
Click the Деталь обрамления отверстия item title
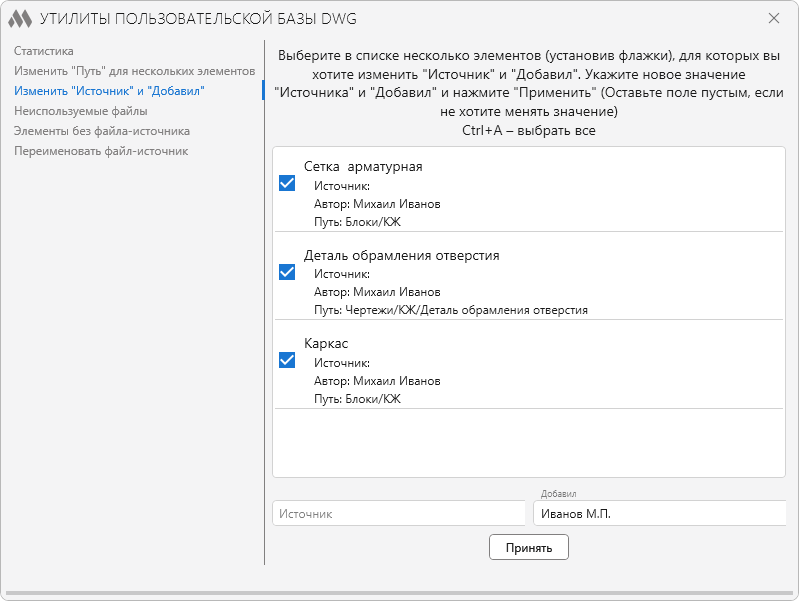point(402,255)
